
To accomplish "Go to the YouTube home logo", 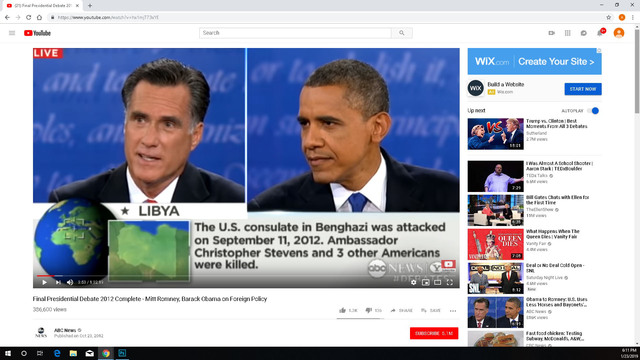I will coord(37,33).
